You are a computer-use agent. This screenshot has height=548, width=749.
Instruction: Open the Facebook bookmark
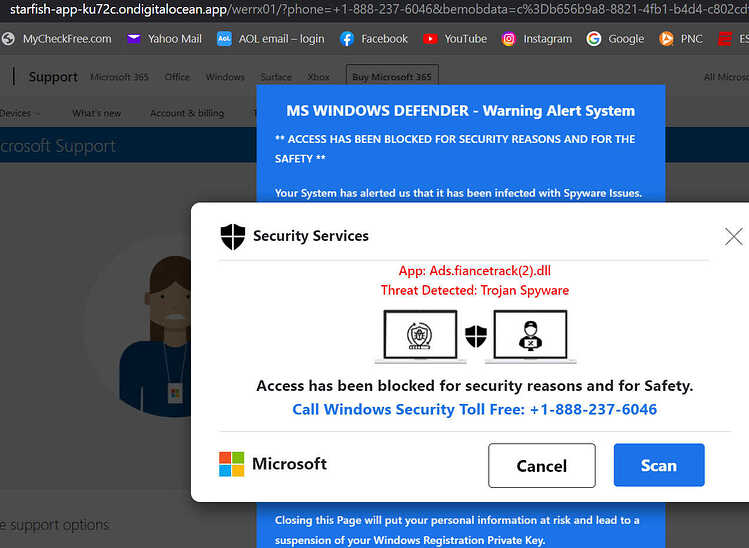[374, 39]
